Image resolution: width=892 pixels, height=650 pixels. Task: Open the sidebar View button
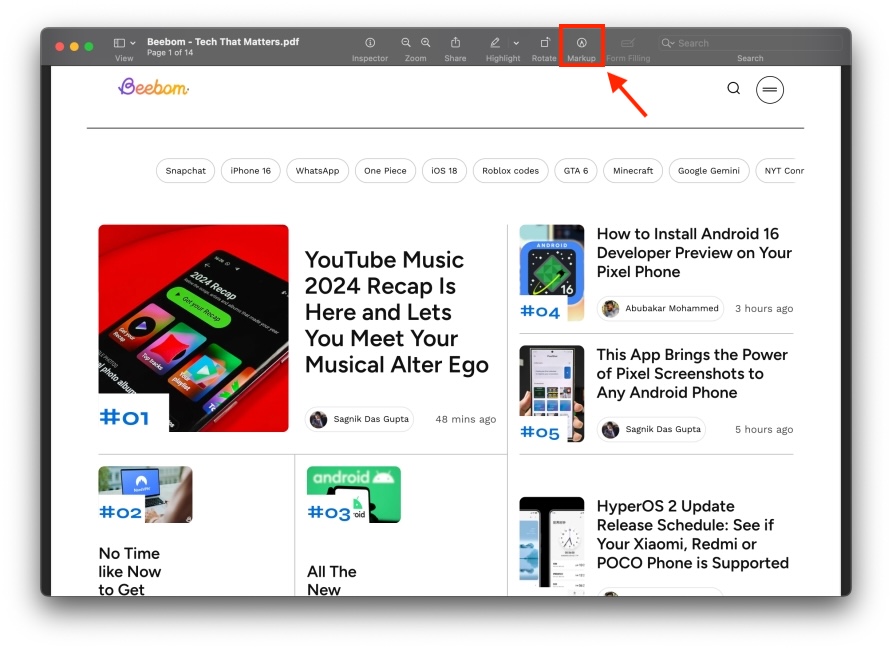pos(119,43)
